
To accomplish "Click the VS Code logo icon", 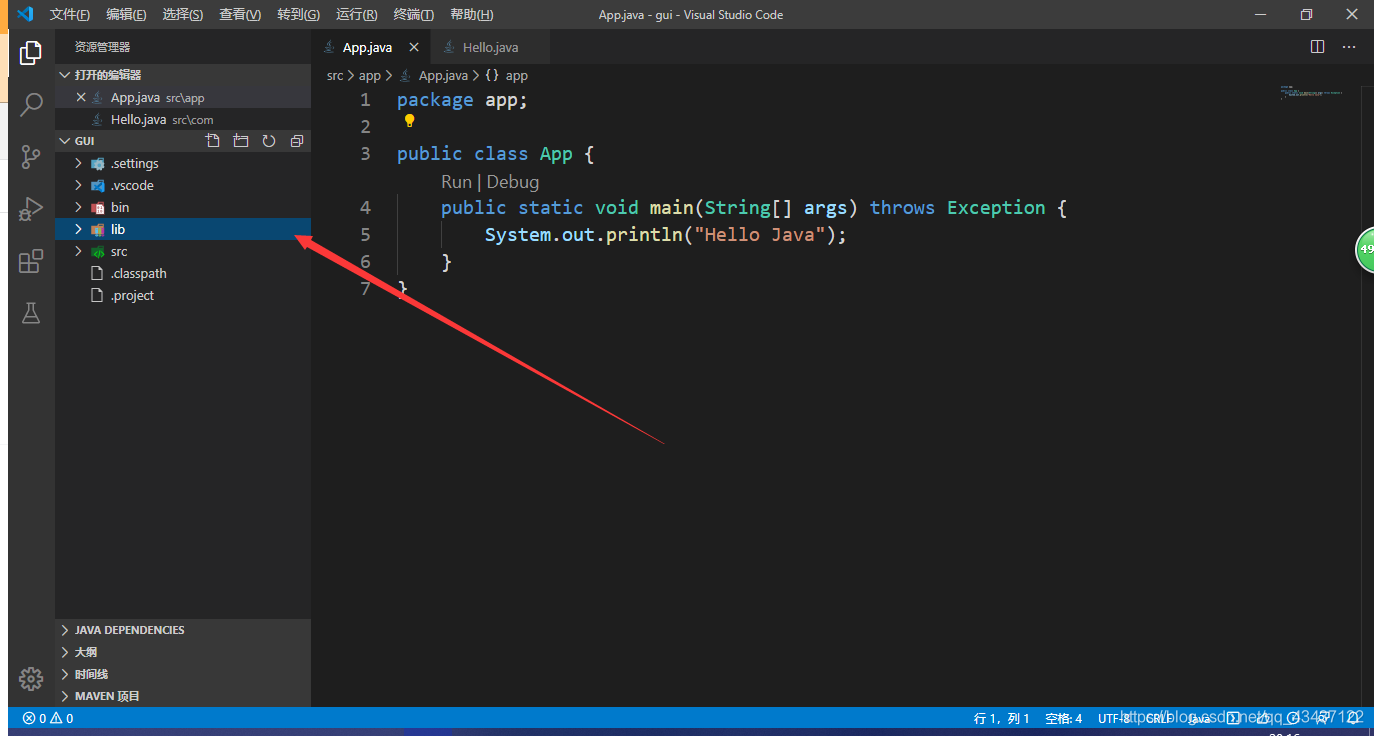I will 25,14.
